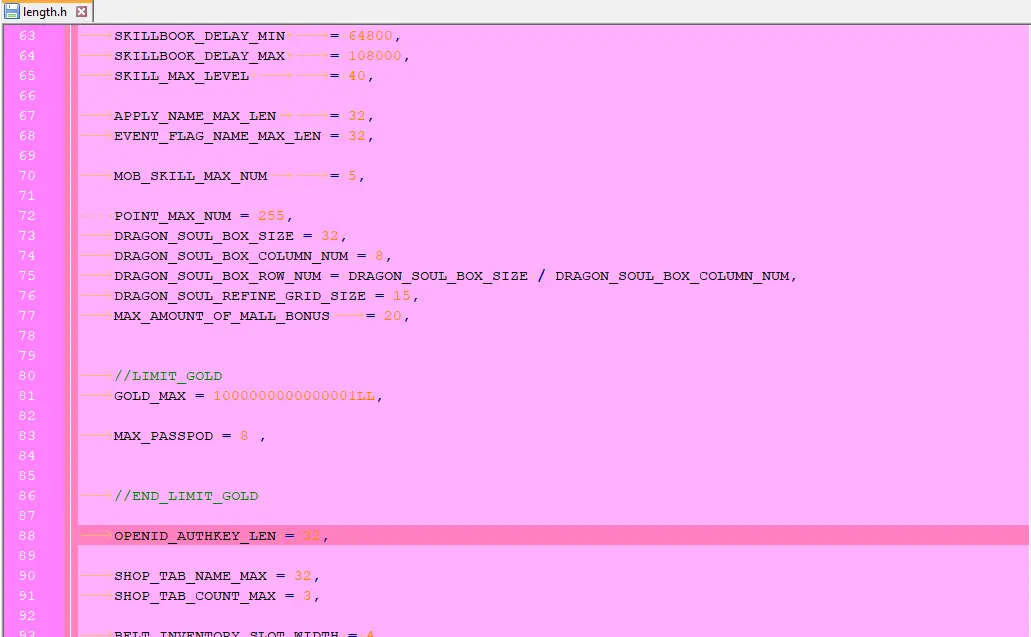Screen dimensions: 1031x637
Task: Click the //LIMIT_GOLD comment
Action: (x=167, y=376)
